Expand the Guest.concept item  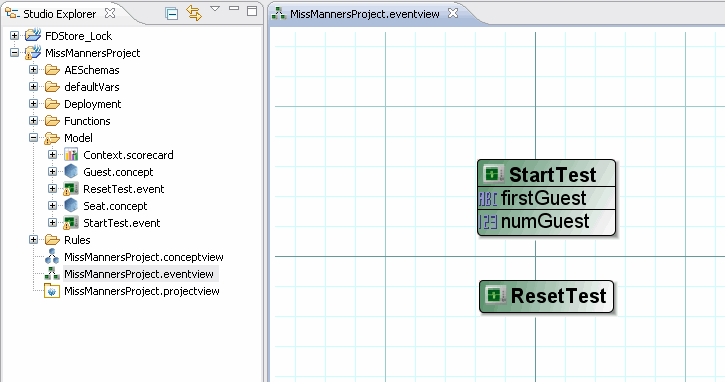(x=52, y=172)
